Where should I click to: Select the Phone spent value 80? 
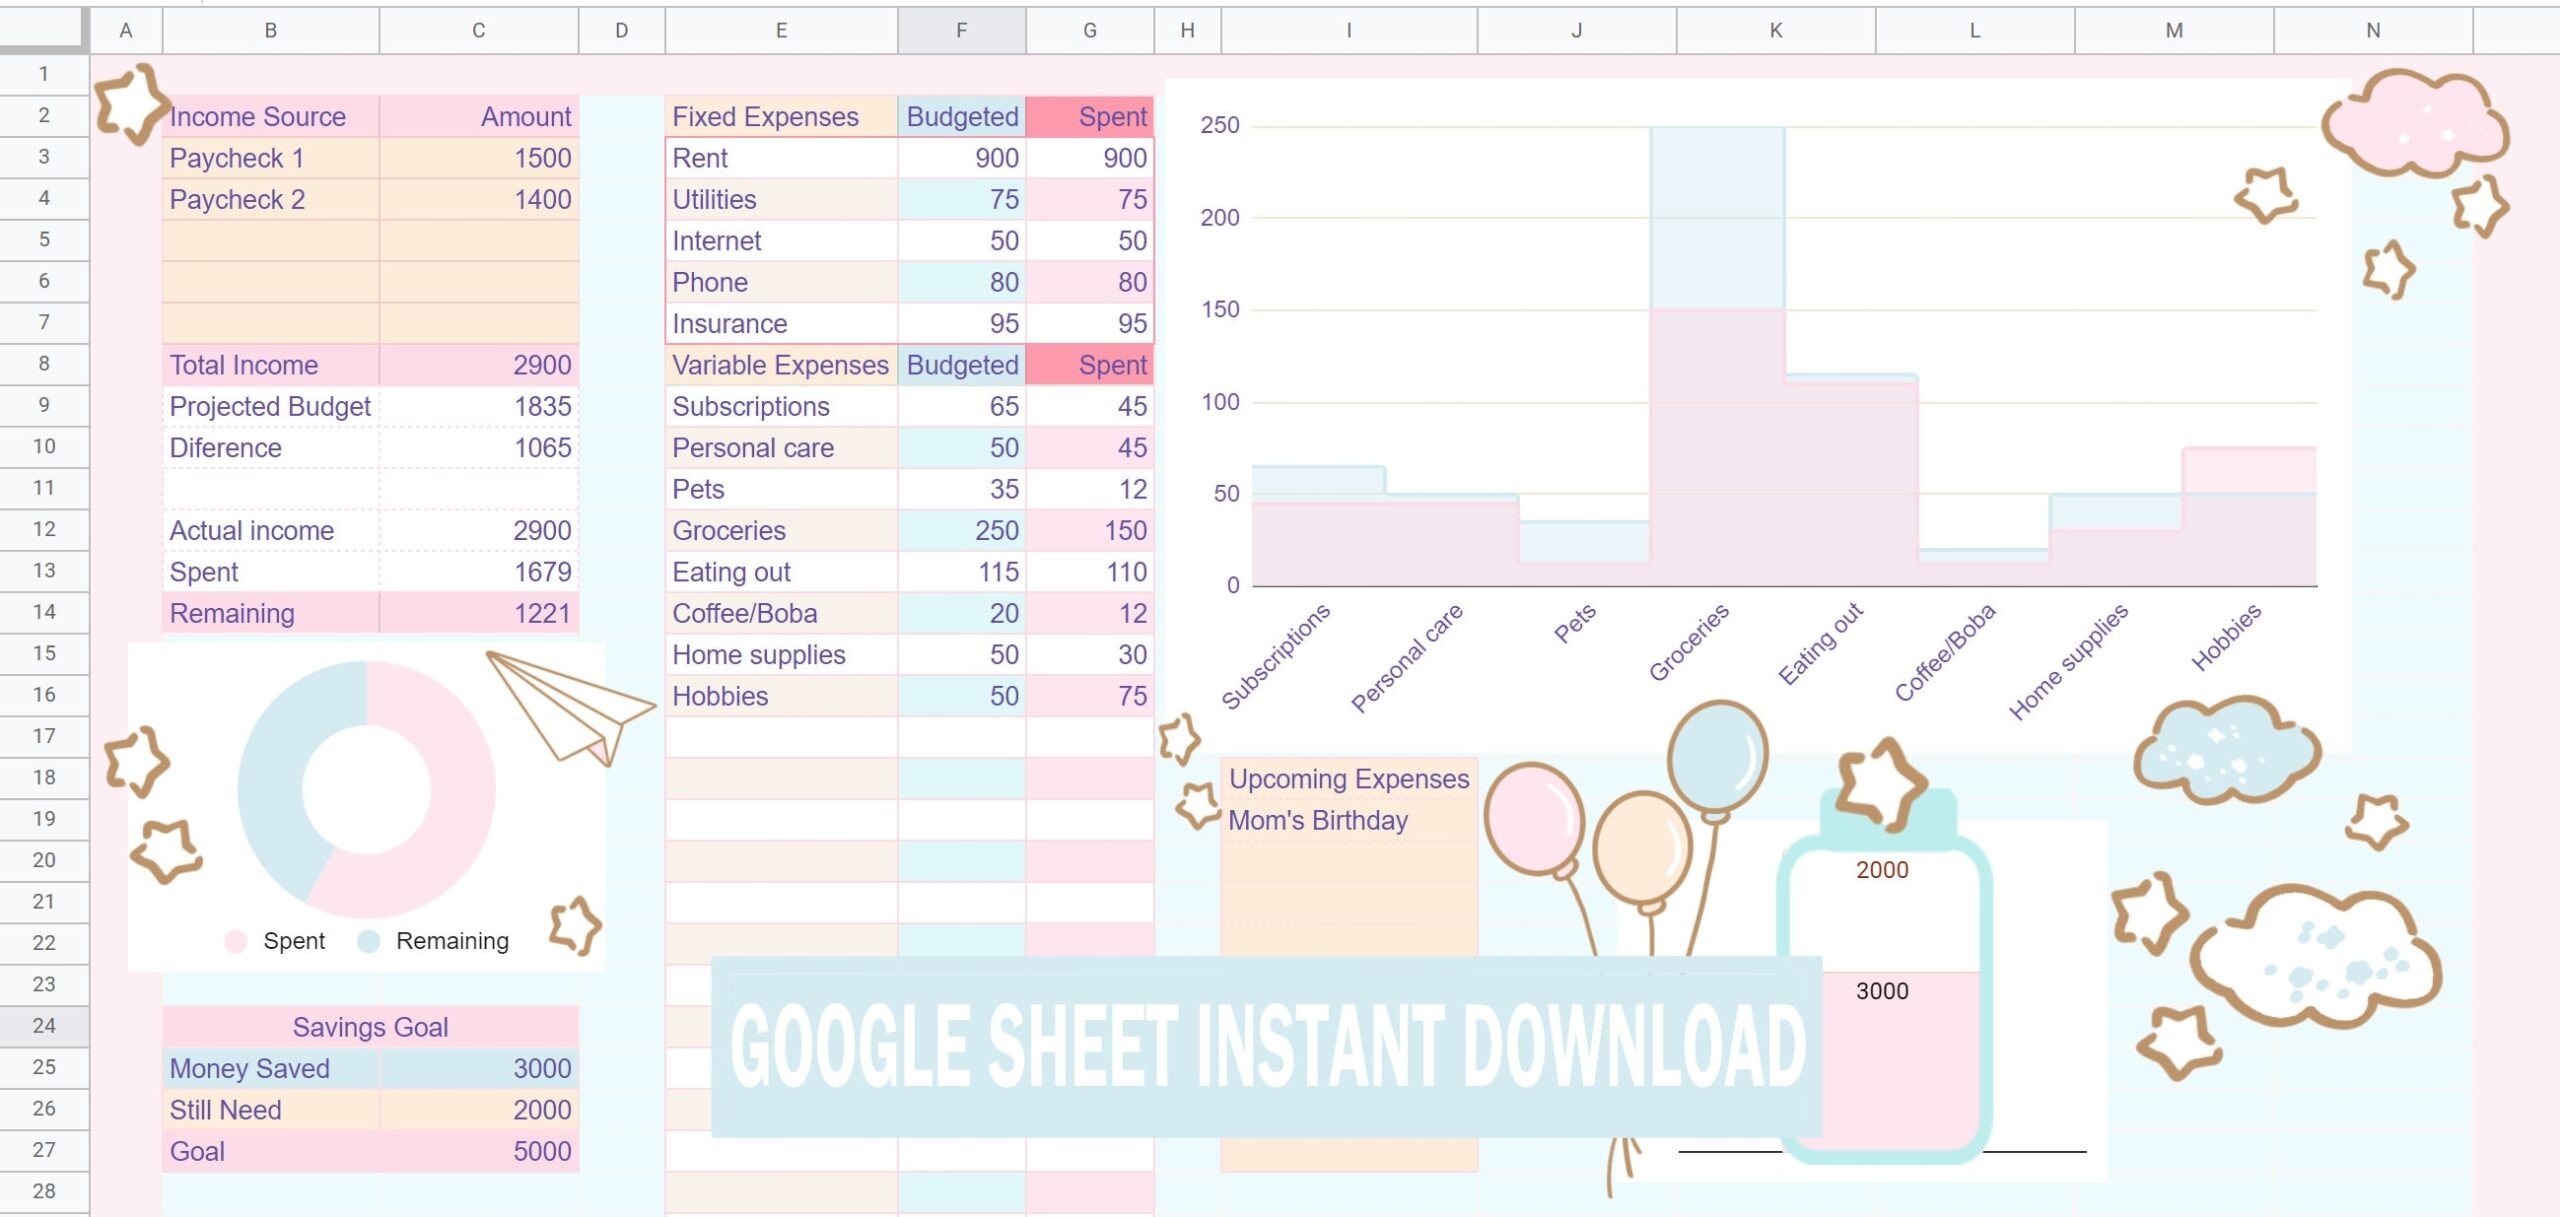[x=1089, y=282]
